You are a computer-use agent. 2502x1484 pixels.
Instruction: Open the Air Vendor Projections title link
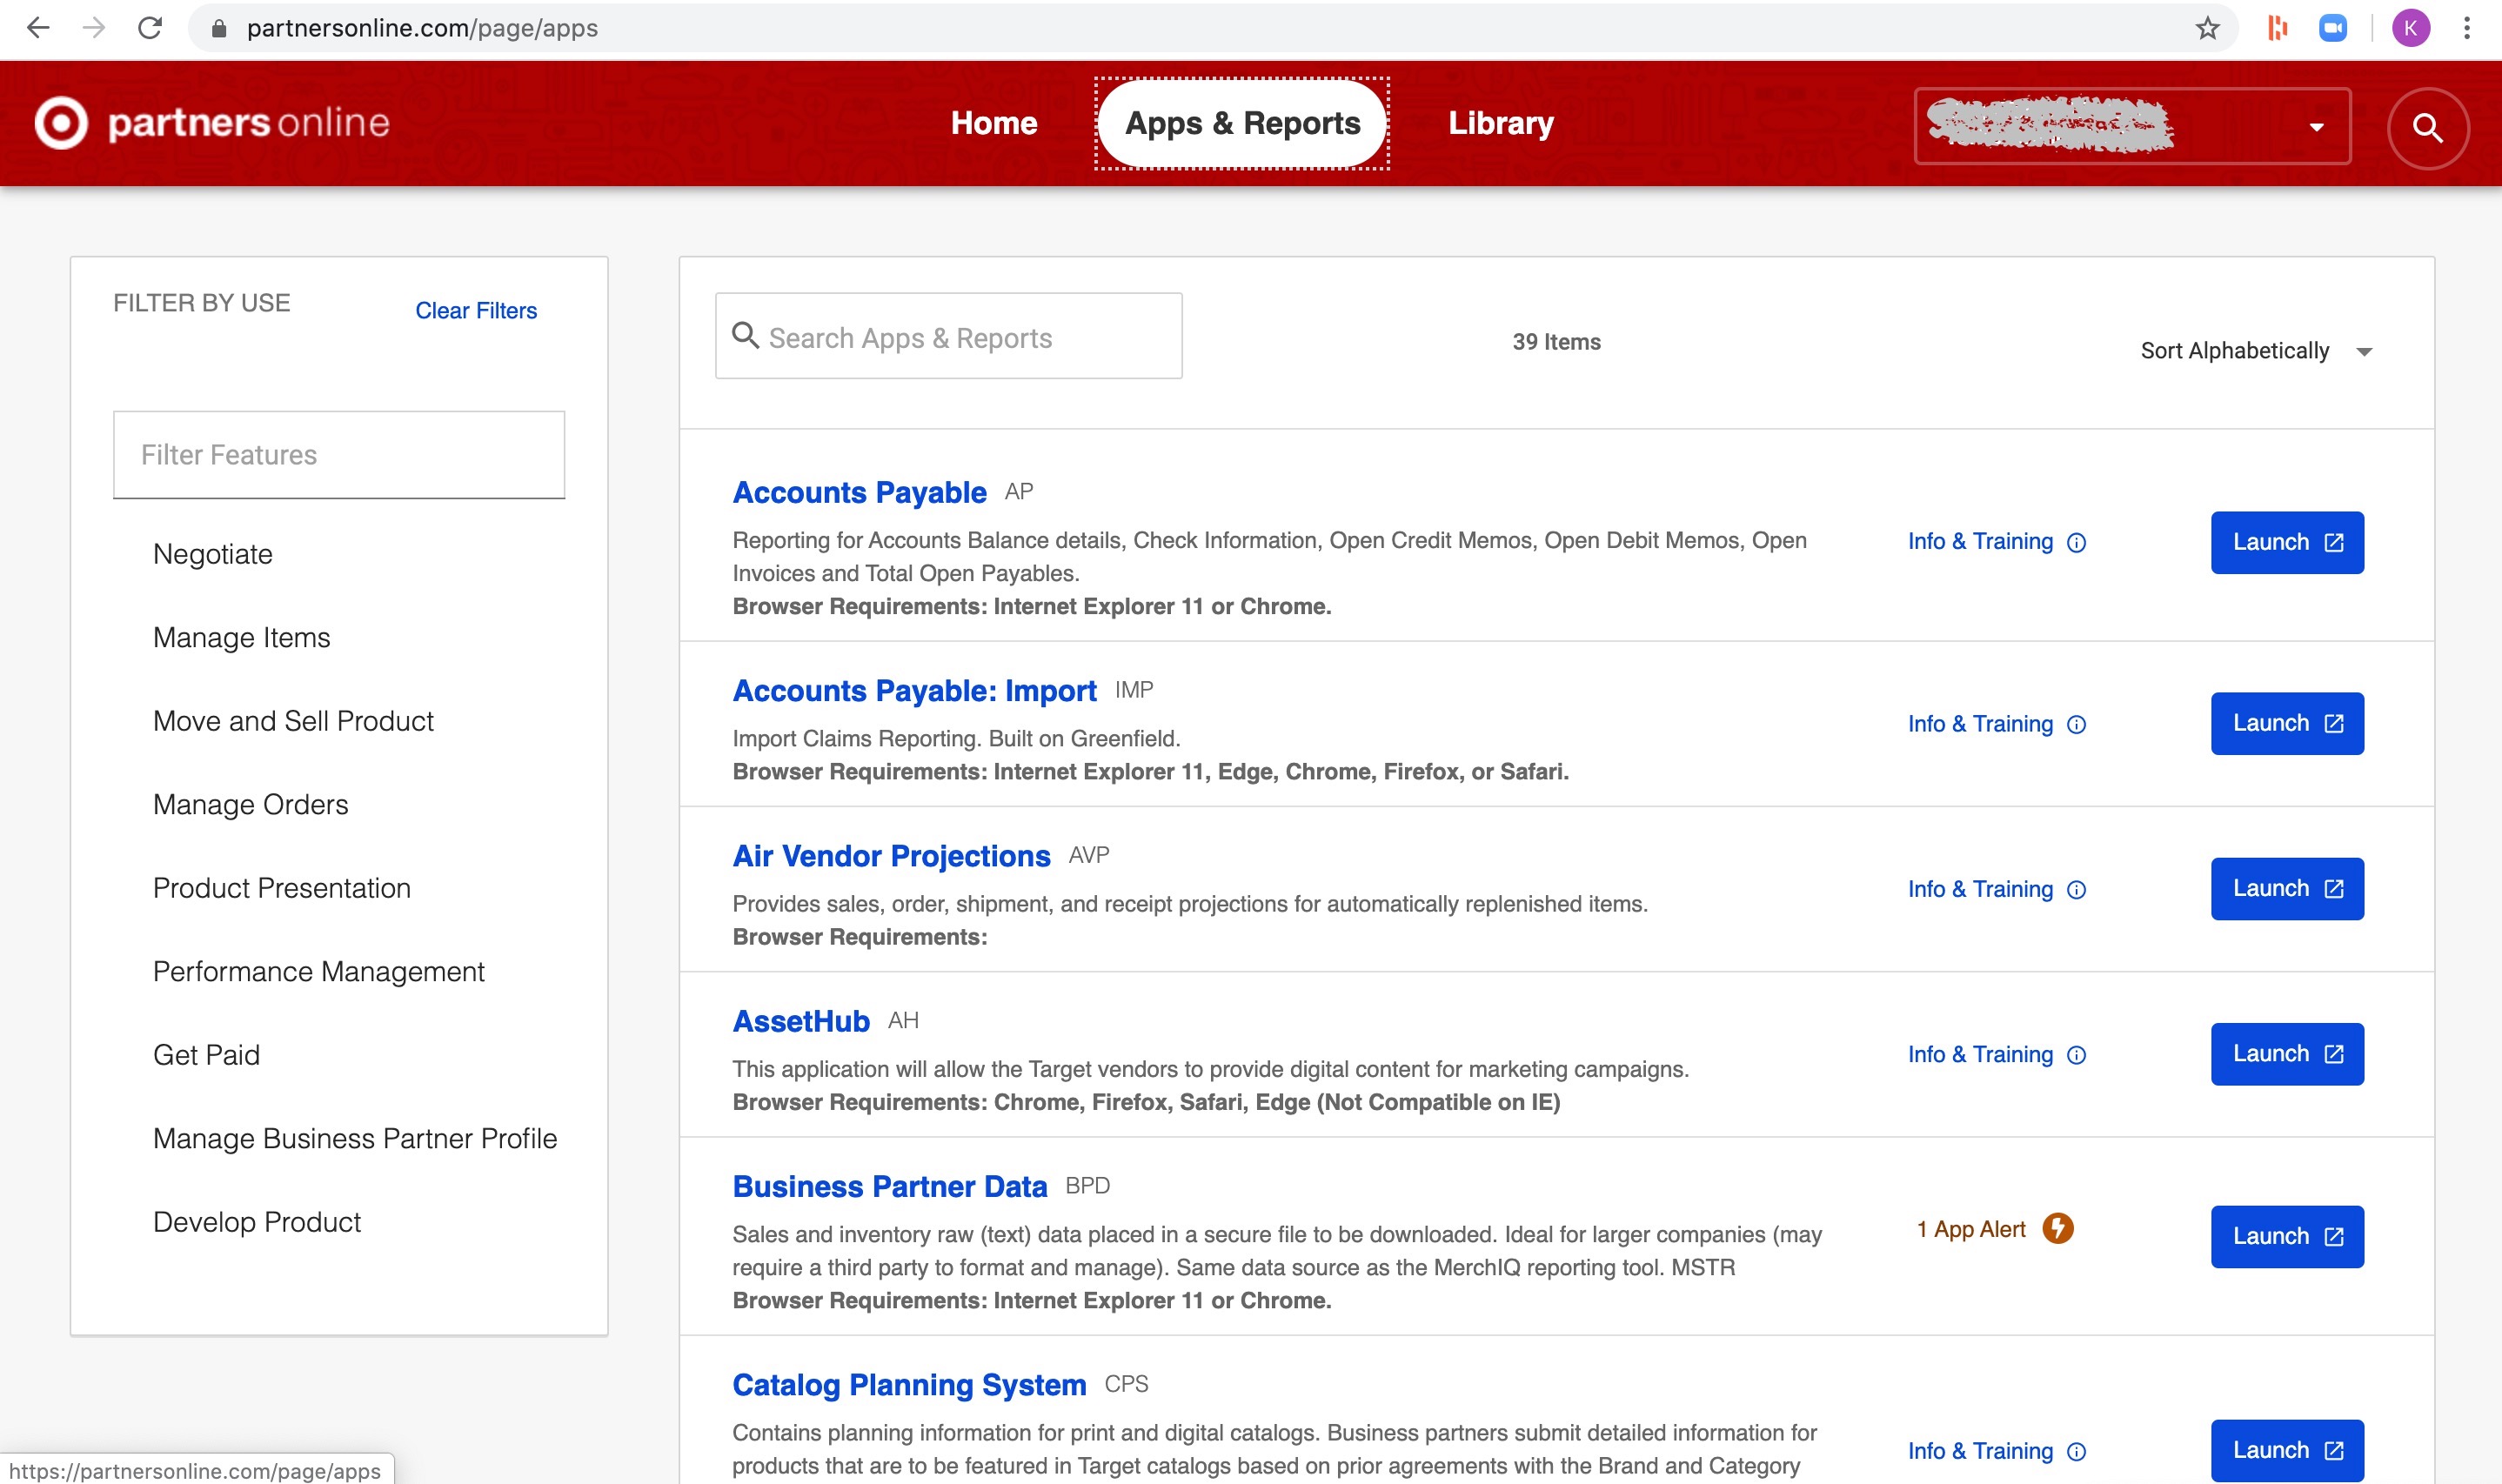point(891,856)
